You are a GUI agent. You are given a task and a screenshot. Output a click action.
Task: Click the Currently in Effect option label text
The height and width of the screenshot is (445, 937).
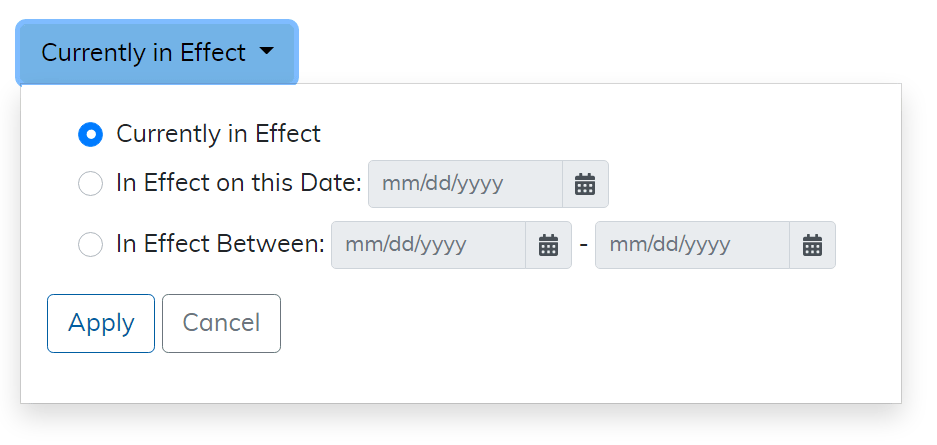pyautogui.click(x=218, y=134)
